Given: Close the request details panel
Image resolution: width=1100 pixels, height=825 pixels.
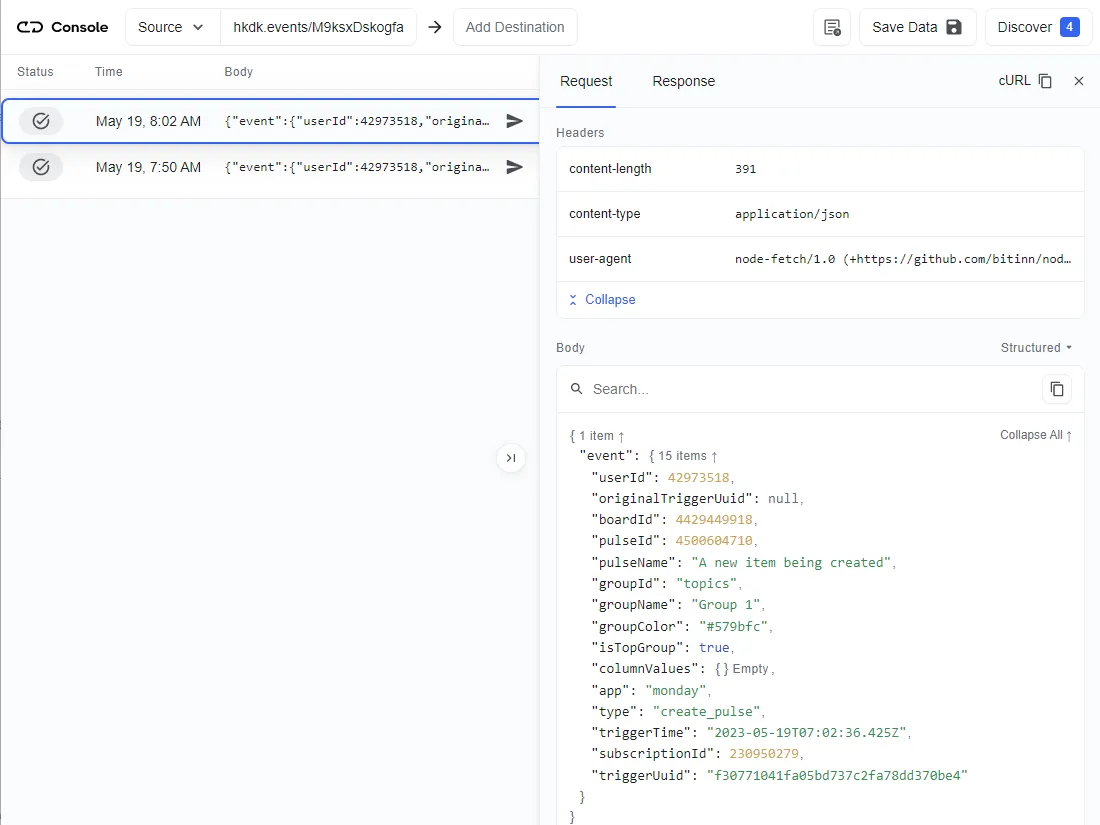Looking at the screenshot, I should click(1079, 81).
